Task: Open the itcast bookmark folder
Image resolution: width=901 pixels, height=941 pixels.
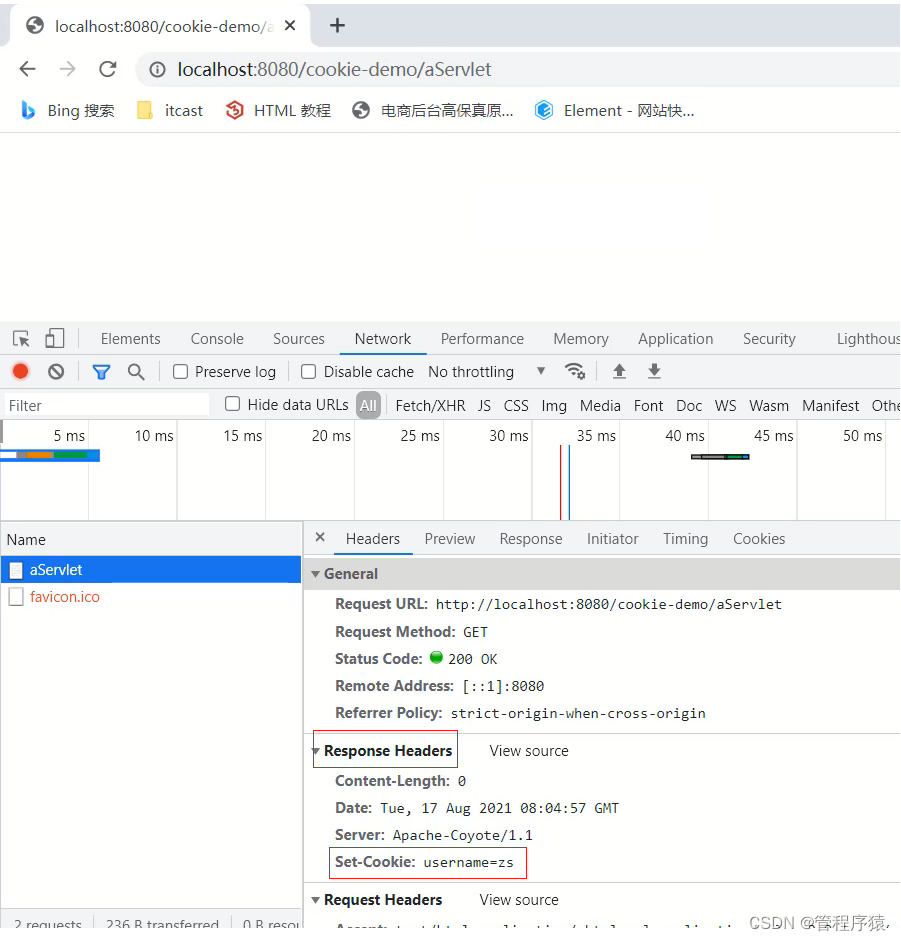Action: click(x=170, y=110)
